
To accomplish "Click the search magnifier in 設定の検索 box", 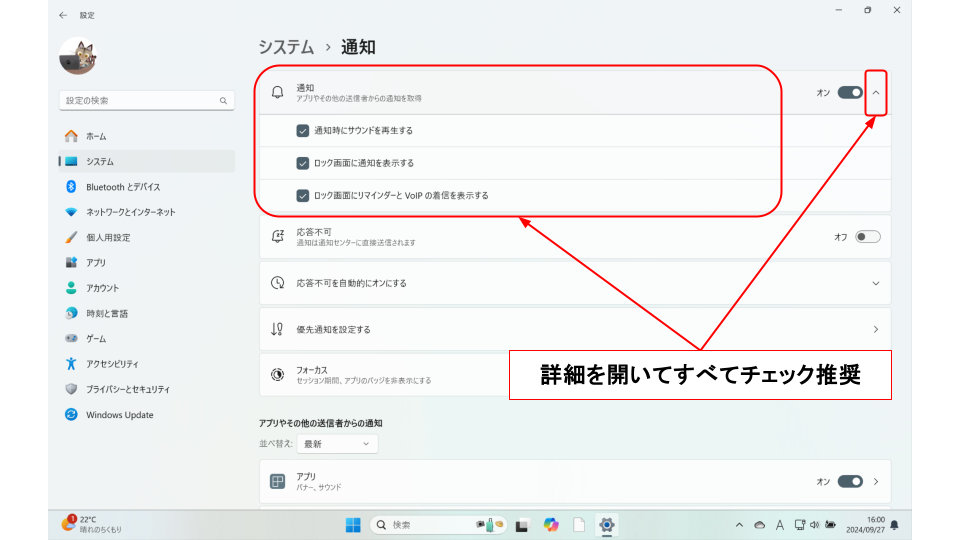I will point(223,101).
